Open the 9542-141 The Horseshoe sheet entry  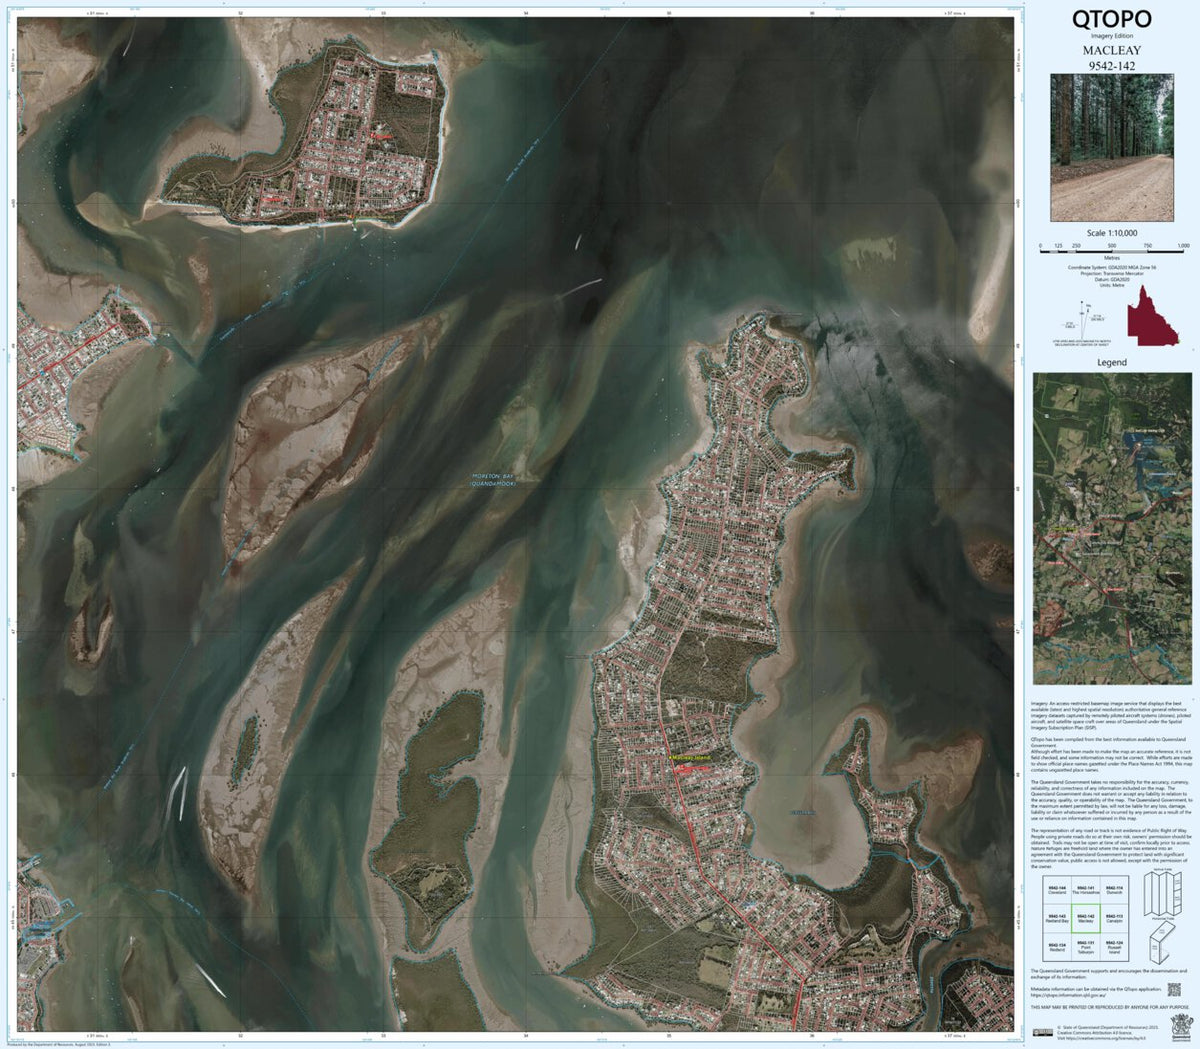click(x=1086, y=889)
